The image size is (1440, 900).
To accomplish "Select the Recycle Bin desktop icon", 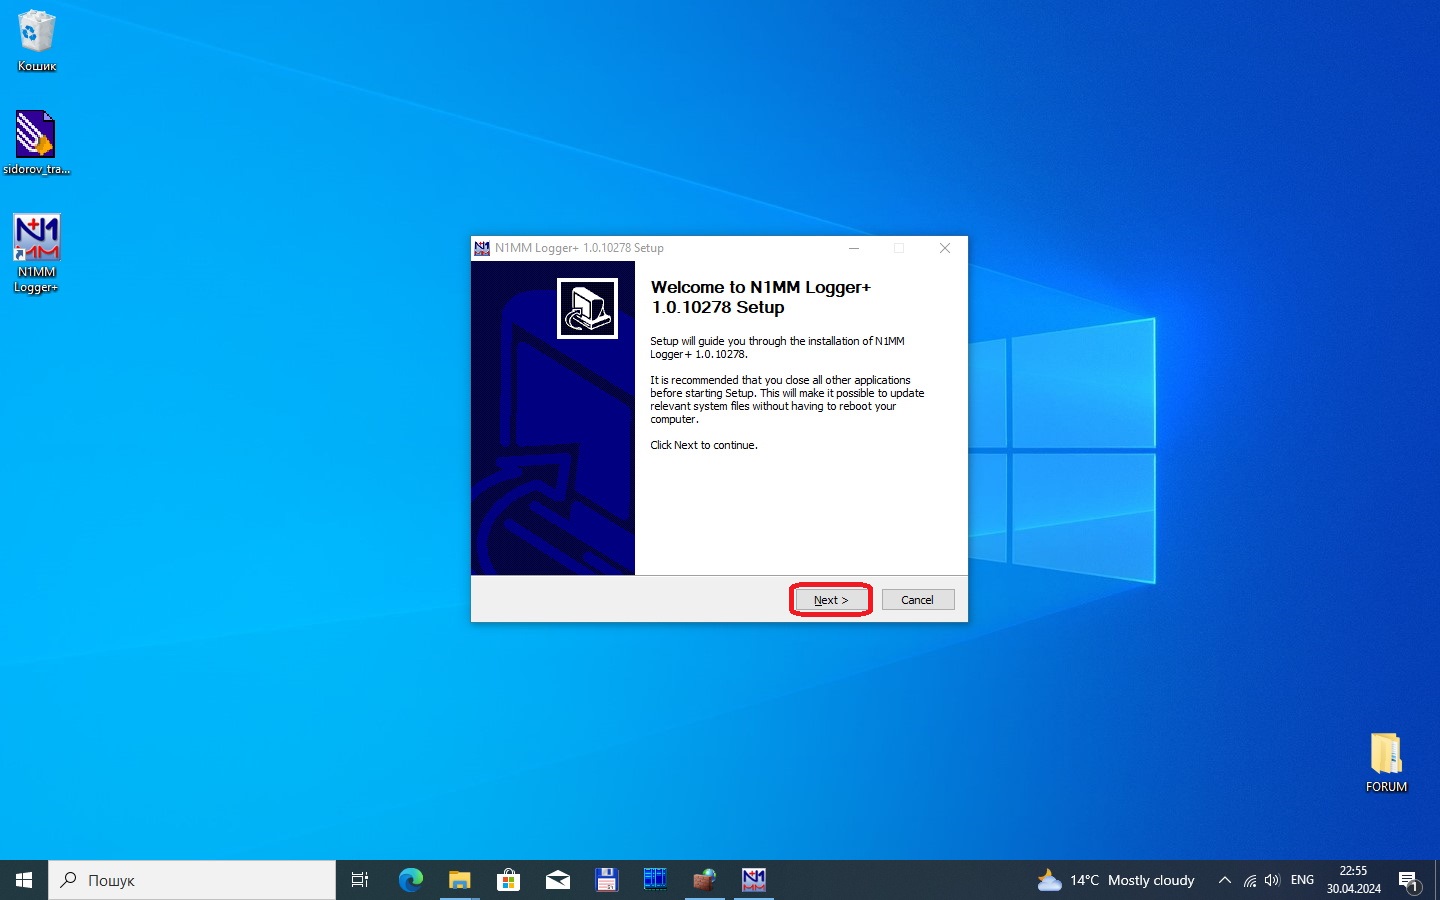I will (37, 41).
